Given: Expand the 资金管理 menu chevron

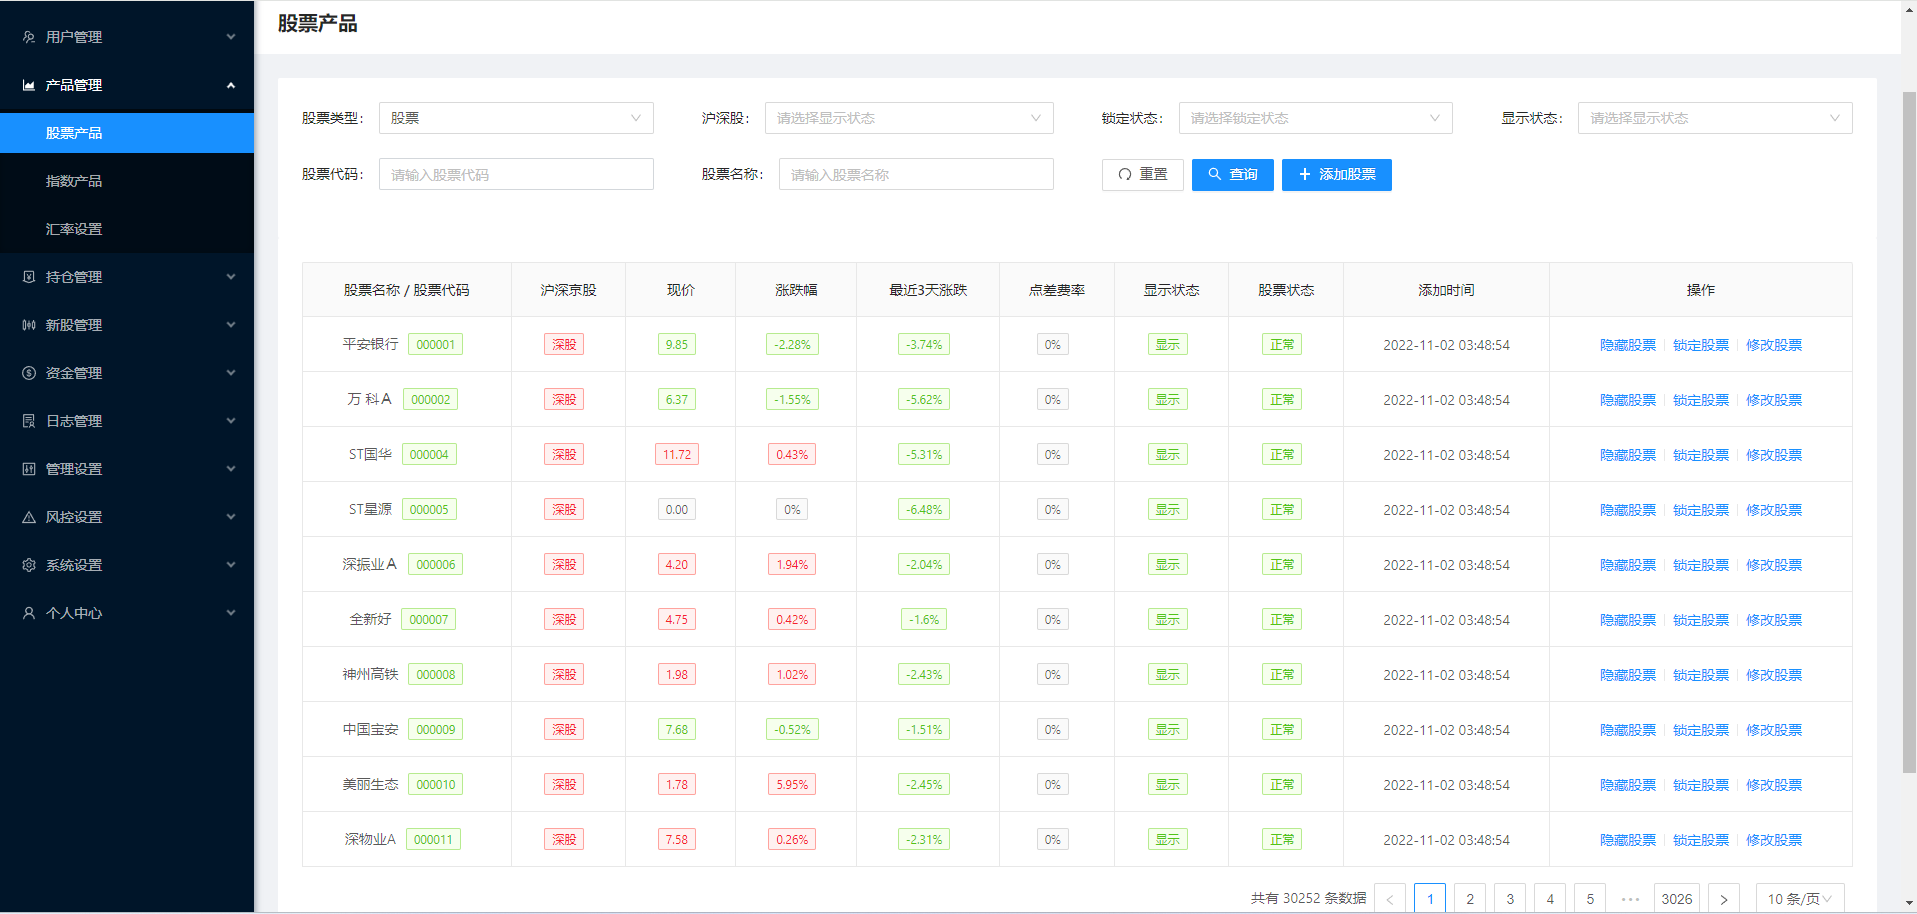Looking at the screenshot, I should coord(231,373).
